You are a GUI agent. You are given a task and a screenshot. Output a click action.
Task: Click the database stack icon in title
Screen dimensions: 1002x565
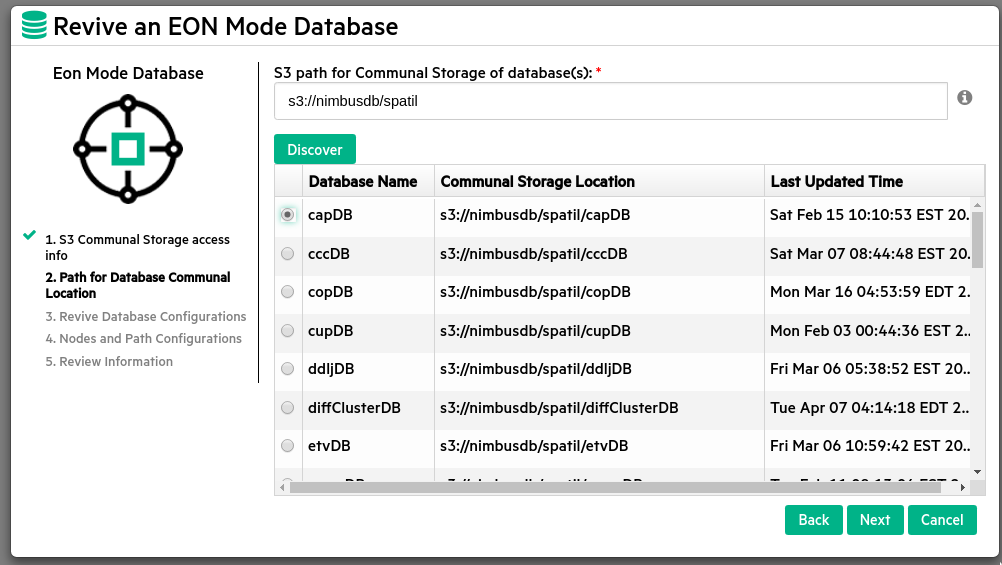pyautogui.click(x=34, y=26)
